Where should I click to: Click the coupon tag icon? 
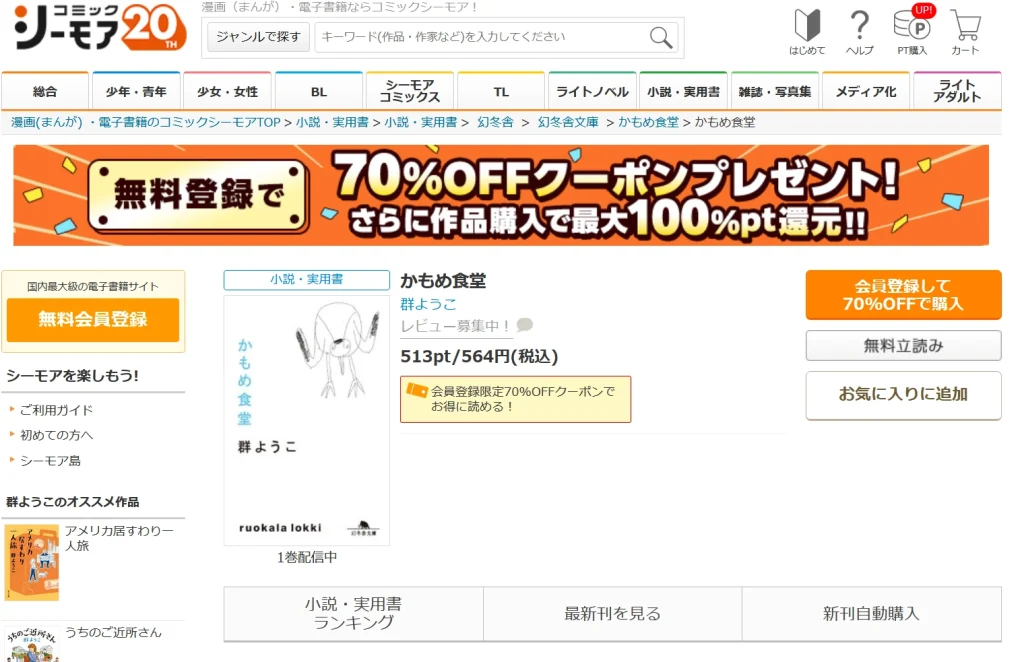click(x=417, y=390)
